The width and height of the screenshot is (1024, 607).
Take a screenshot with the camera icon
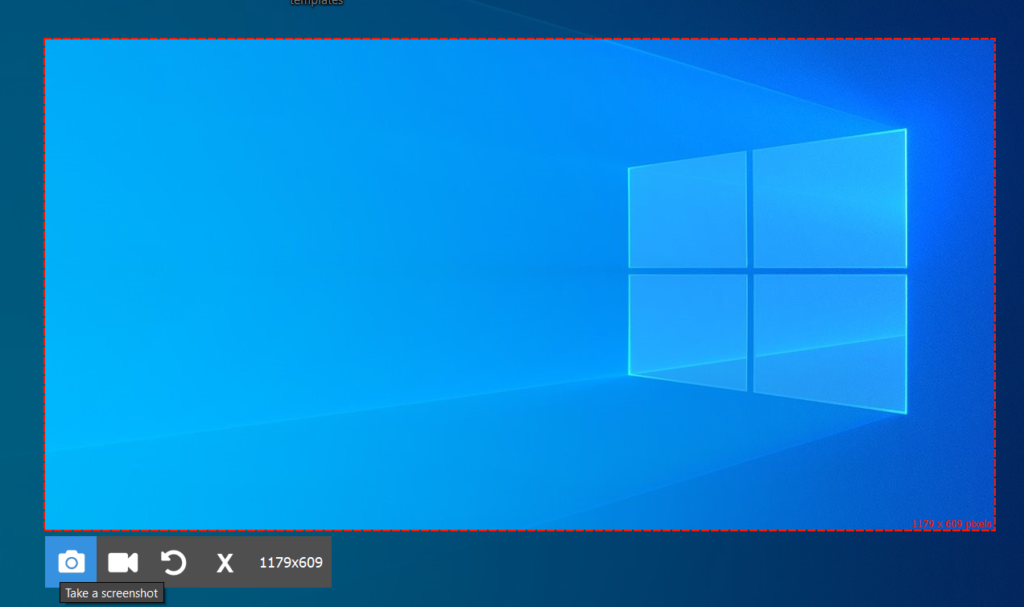[71, 562]
